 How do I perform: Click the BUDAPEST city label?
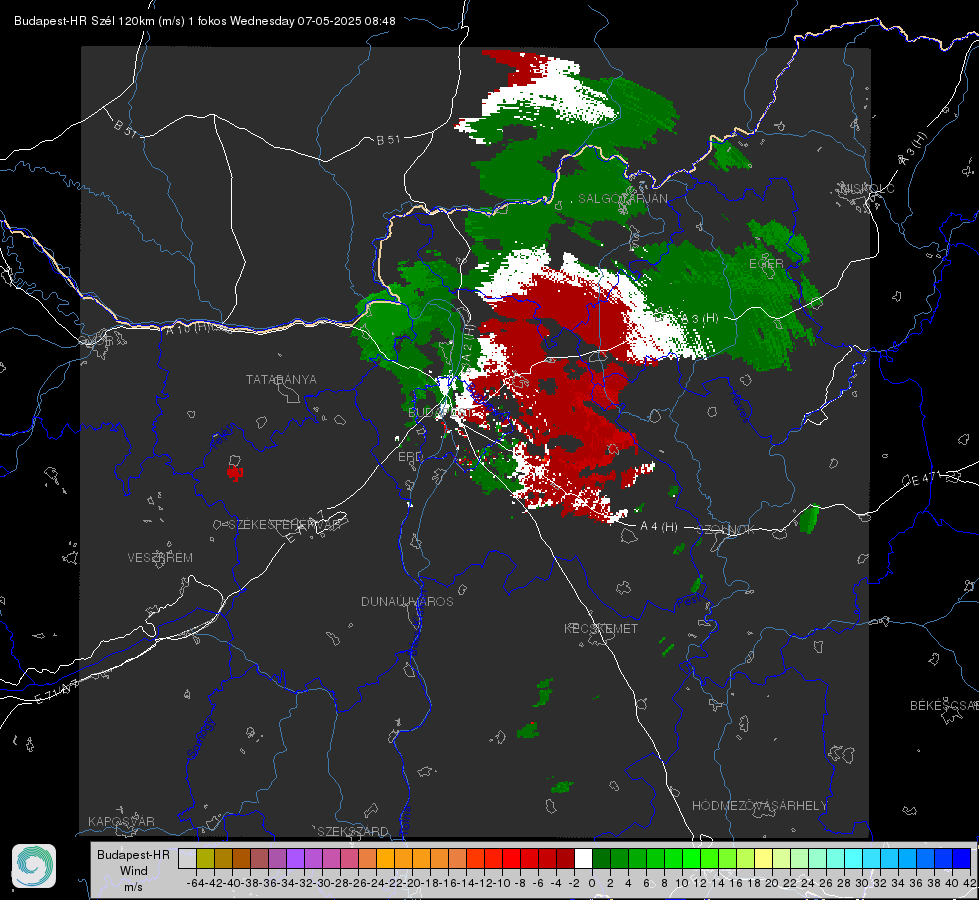pos(438,413)
